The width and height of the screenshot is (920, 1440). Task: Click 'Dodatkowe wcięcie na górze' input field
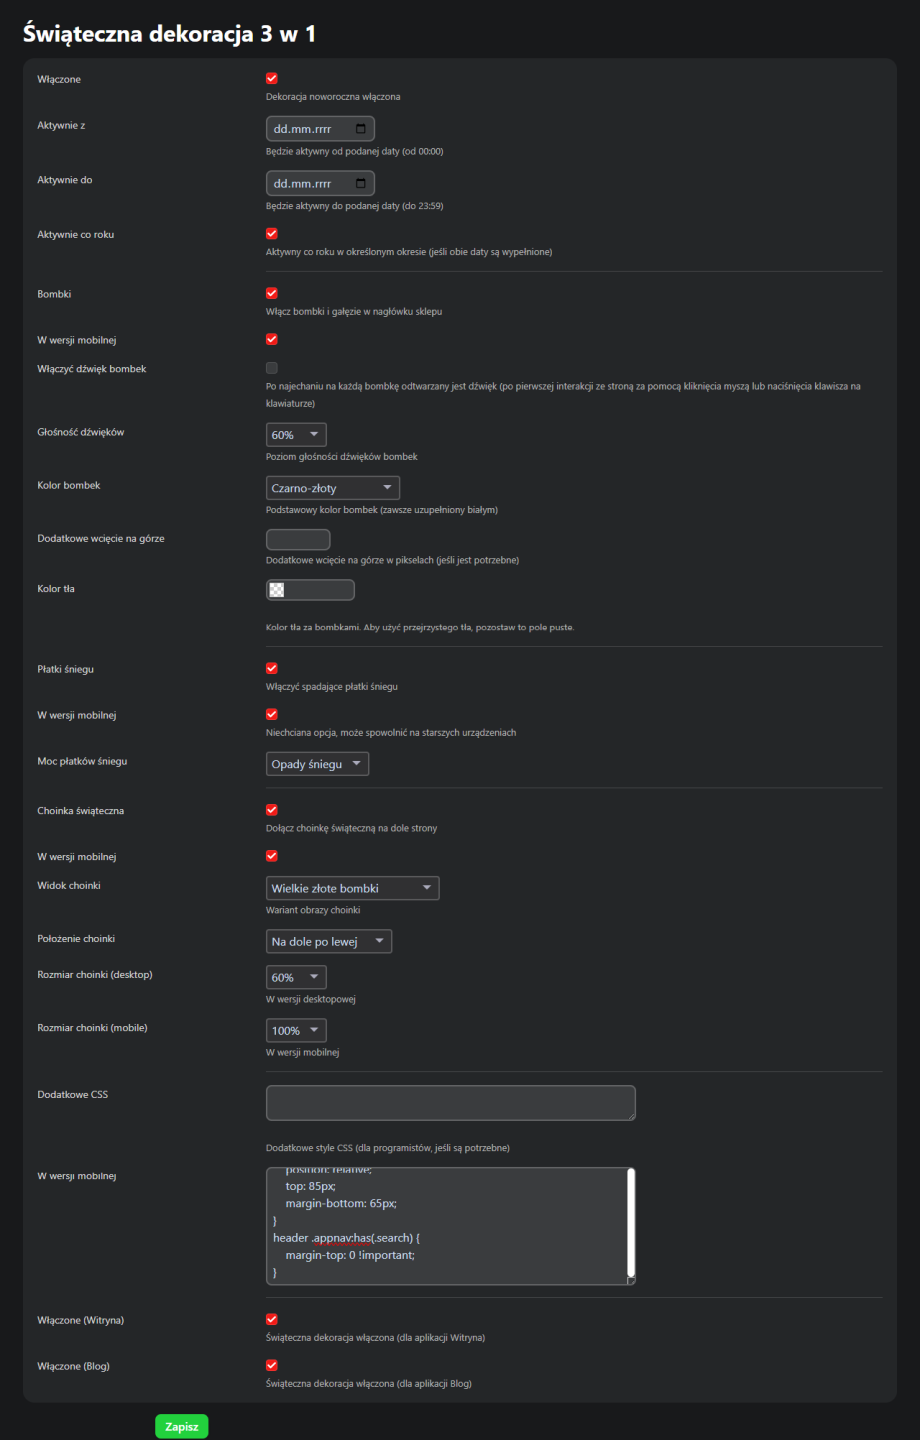pos(298,540)
